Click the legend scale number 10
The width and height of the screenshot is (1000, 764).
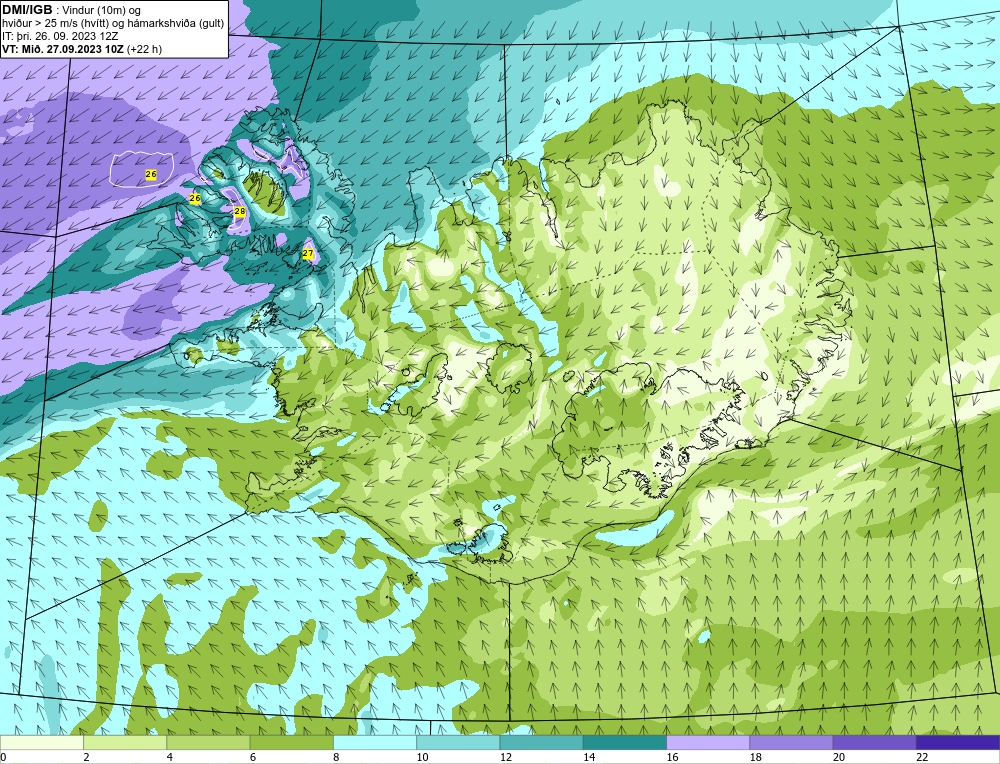(422, 757)
